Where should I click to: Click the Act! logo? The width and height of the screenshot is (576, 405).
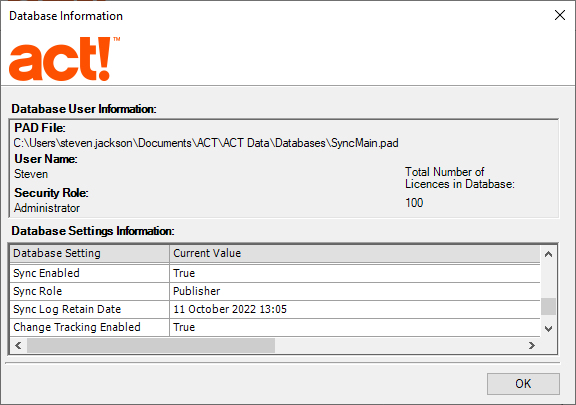click(x=64, y=58)
